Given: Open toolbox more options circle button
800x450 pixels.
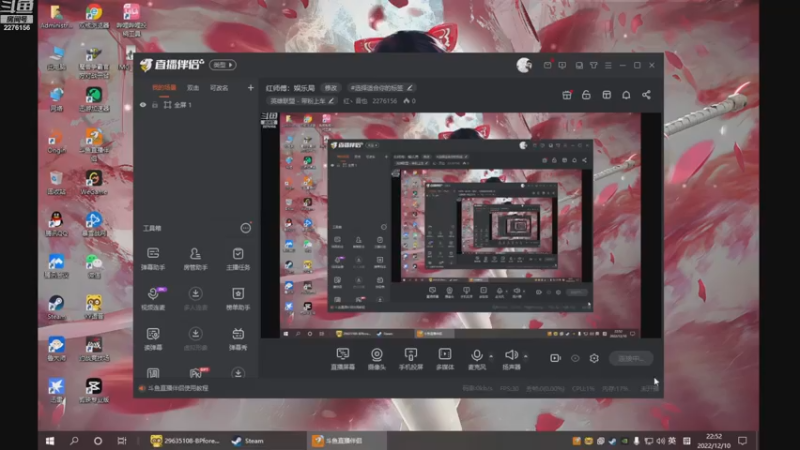Looking at the screenshot, I should (x=245, y=228).
